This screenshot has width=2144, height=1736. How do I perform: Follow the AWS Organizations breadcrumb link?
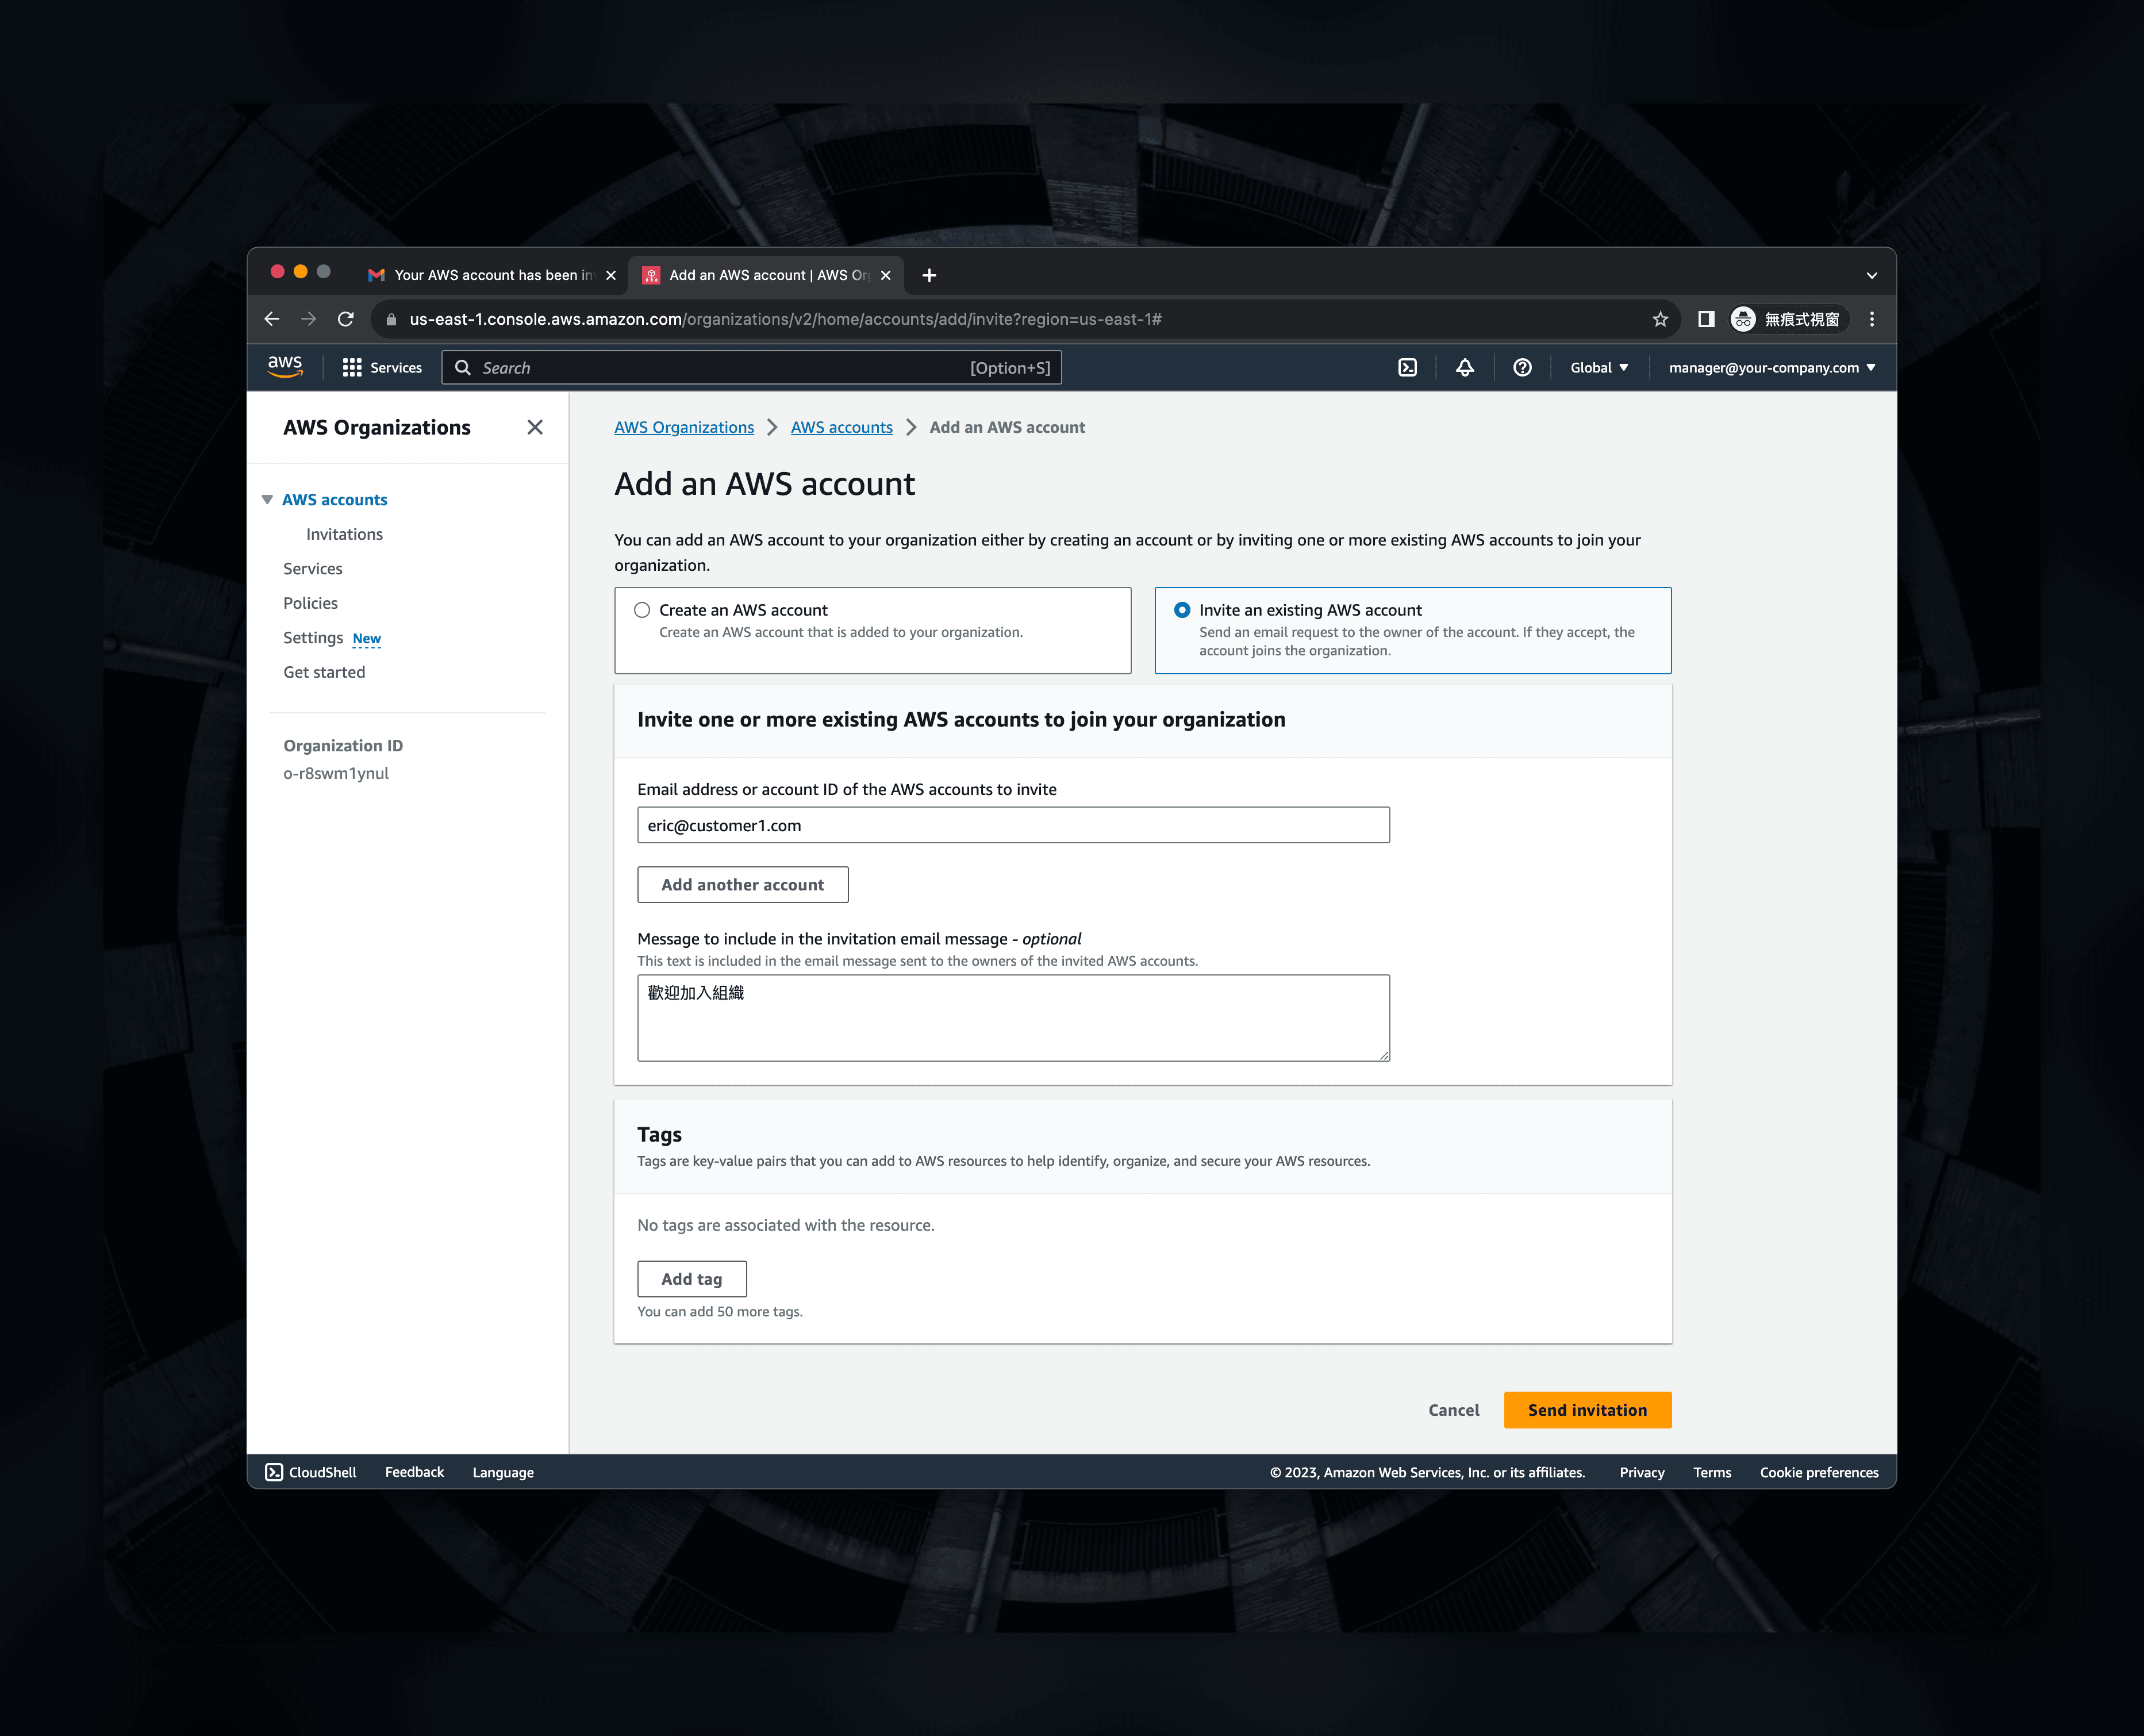(684, 427)
